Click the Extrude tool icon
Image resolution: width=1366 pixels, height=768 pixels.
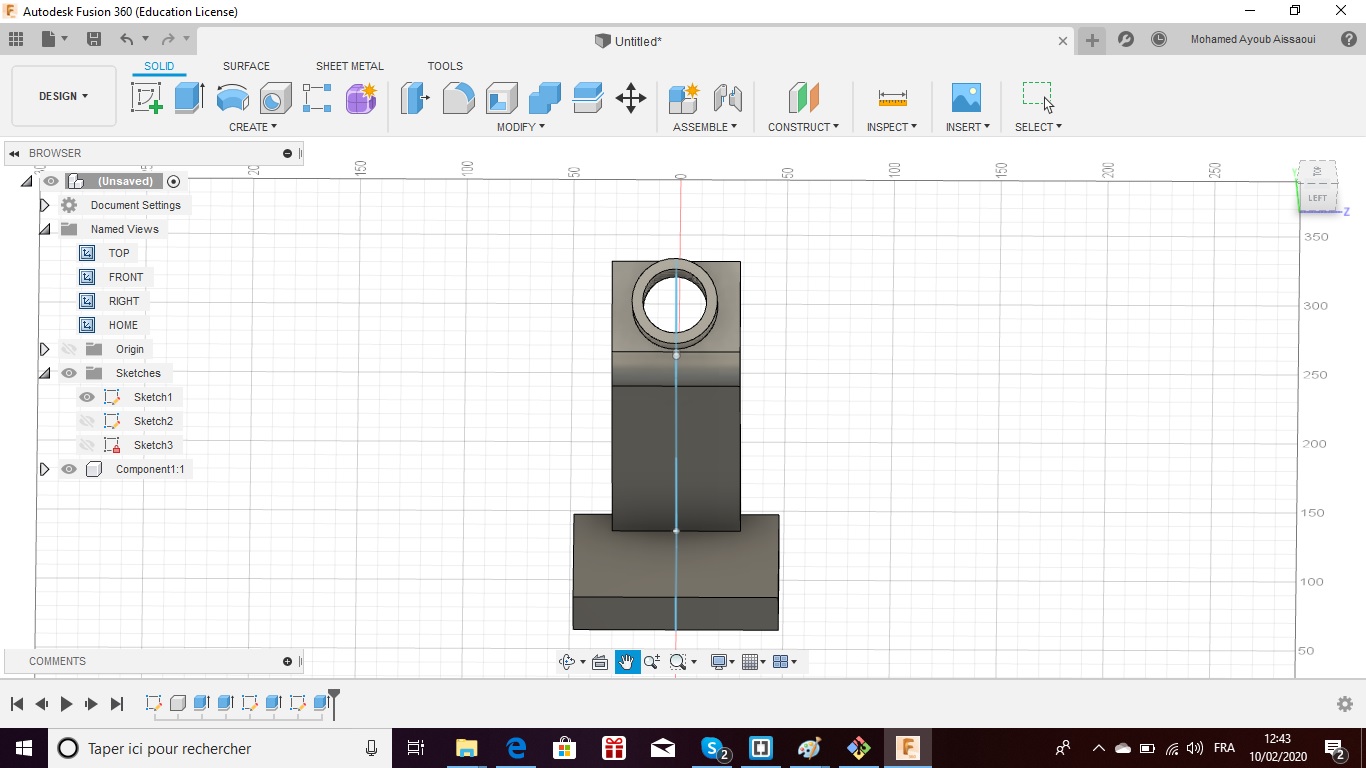(189, 98)
